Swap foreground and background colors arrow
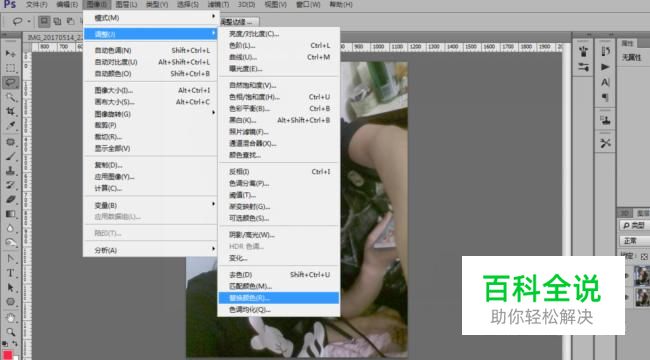The image size is (650, 360). tap(15, 344)
